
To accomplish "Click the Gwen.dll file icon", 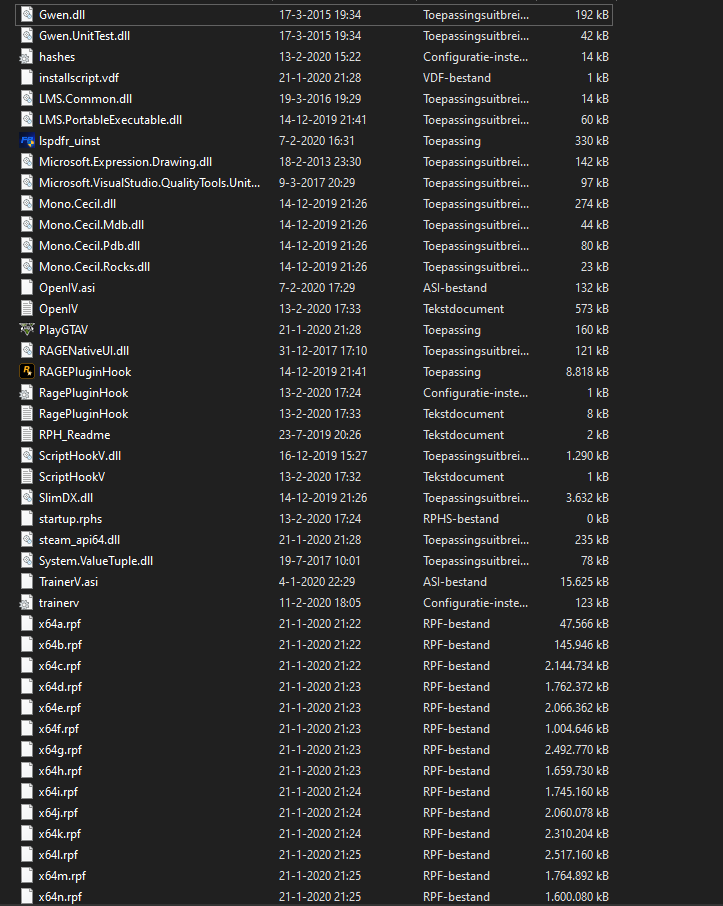I will point(27,14).
